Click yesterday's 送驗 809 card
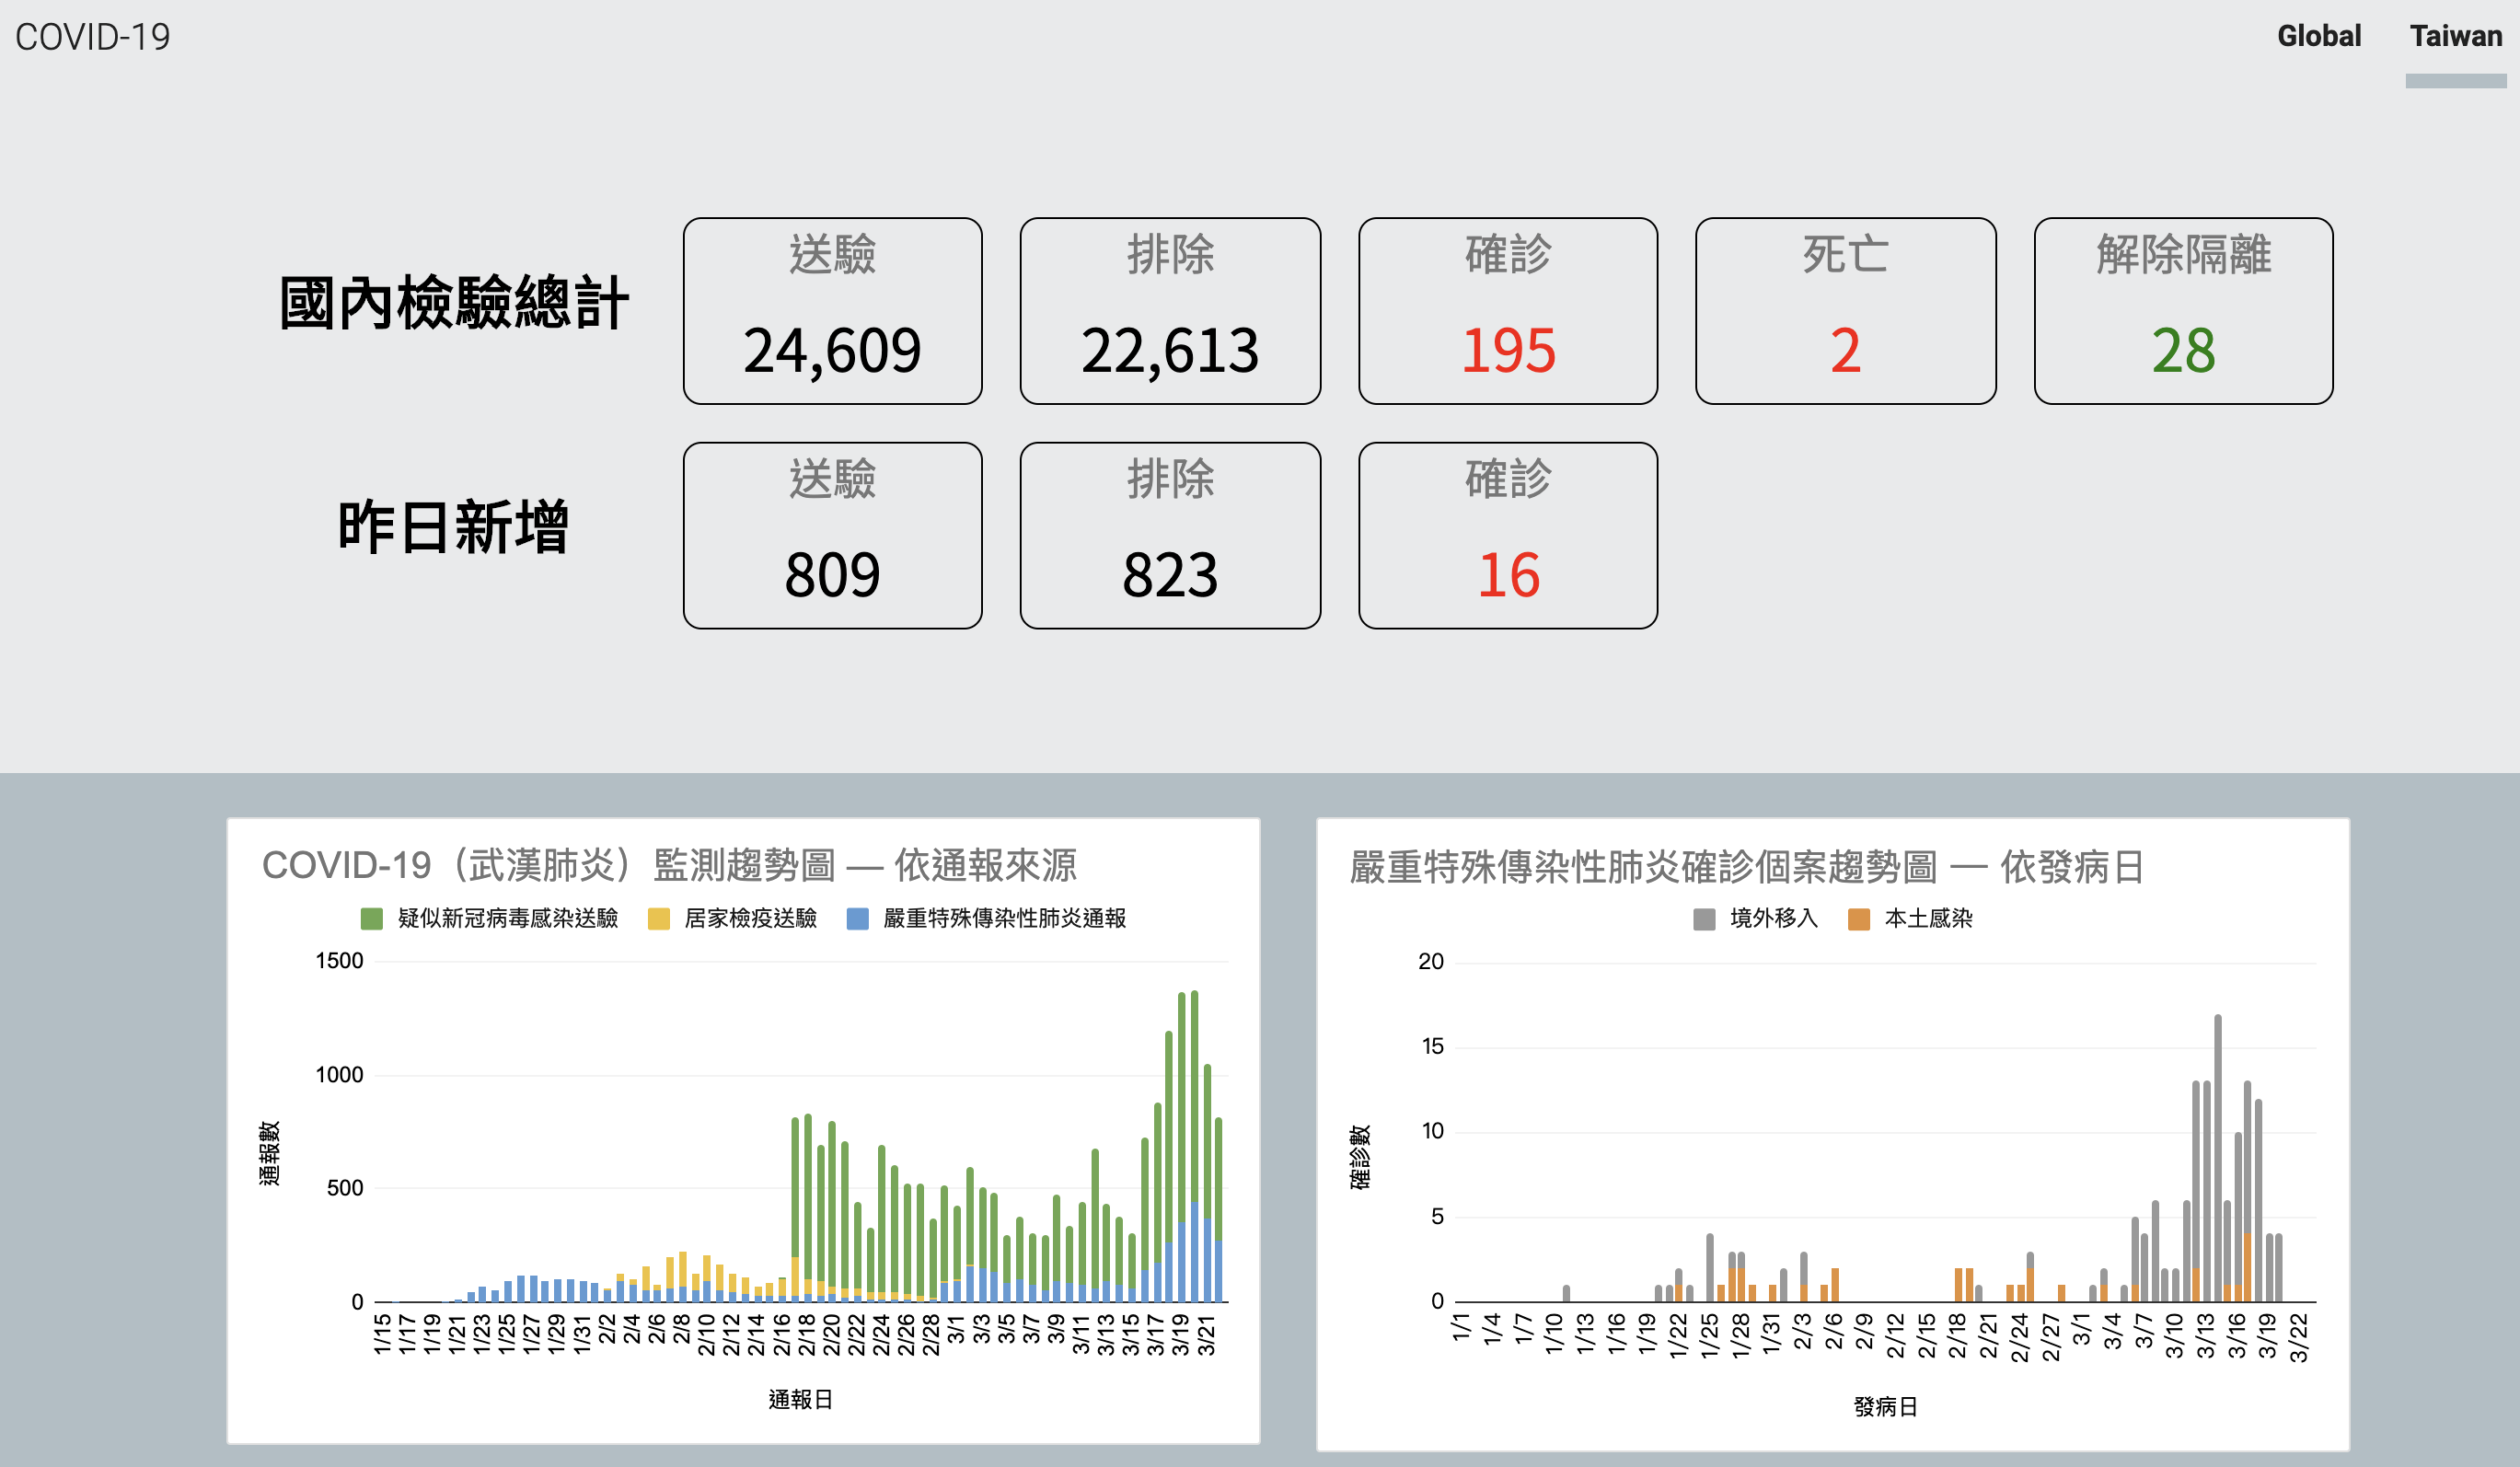Screen dimensions: 2520x1467 (x=832, y=535)
